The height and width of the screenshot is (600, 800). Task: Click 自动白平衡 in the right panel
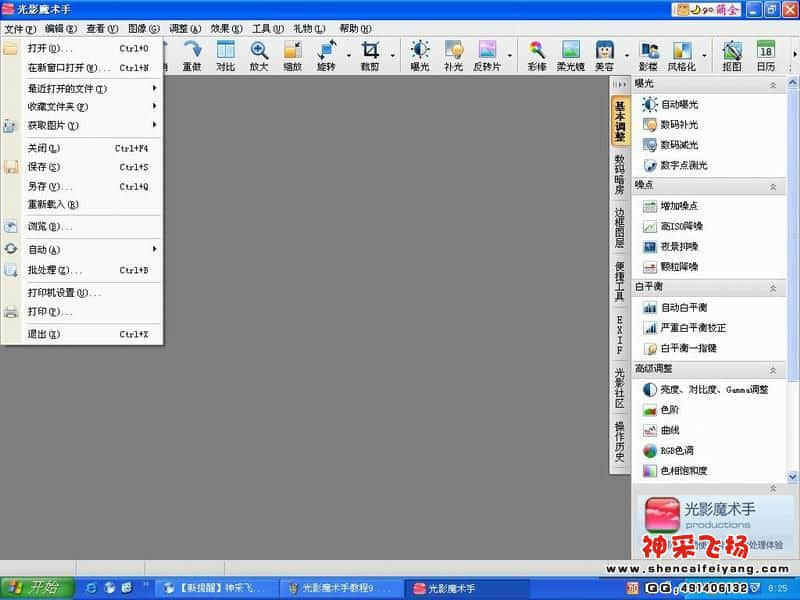pyautogui.click(x=683, y=307)
